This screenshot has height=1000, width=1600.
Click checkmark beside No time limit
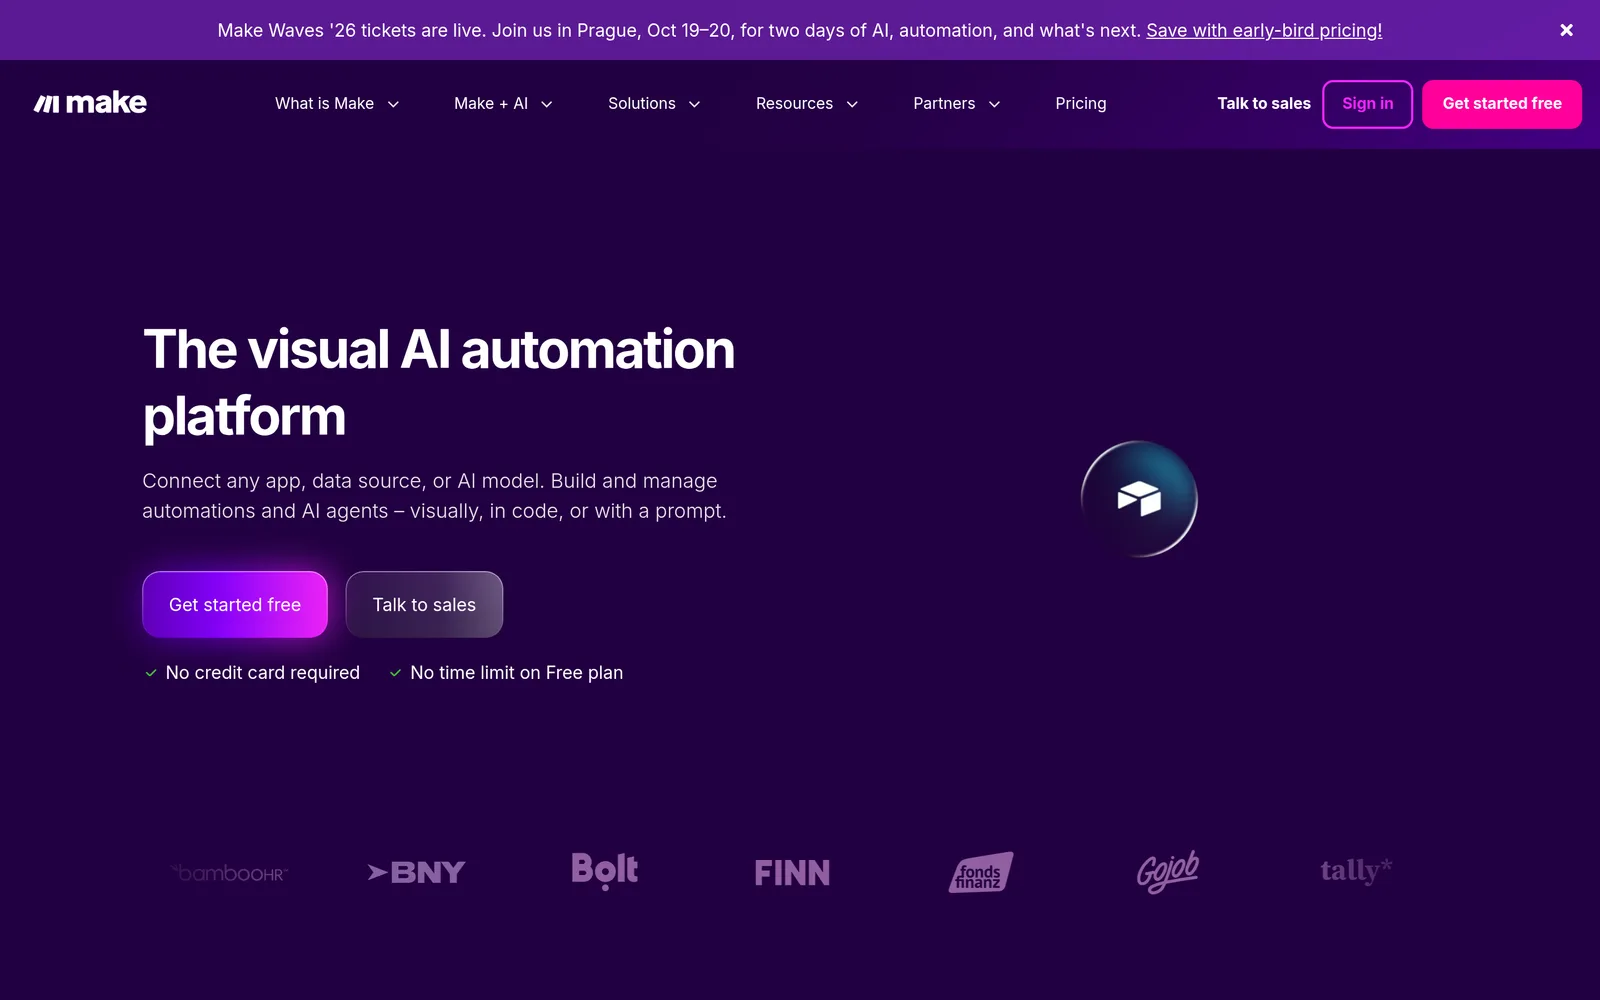[395, 673]
